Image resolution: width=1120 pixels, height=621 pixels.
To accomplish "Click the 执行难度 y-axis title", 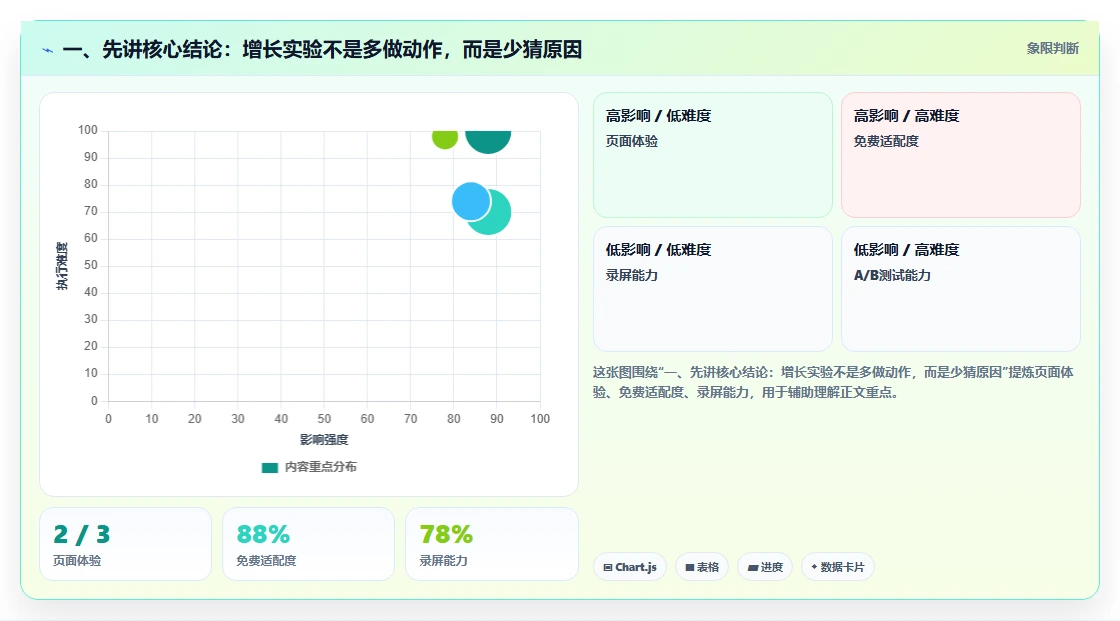I will point(62,266).
